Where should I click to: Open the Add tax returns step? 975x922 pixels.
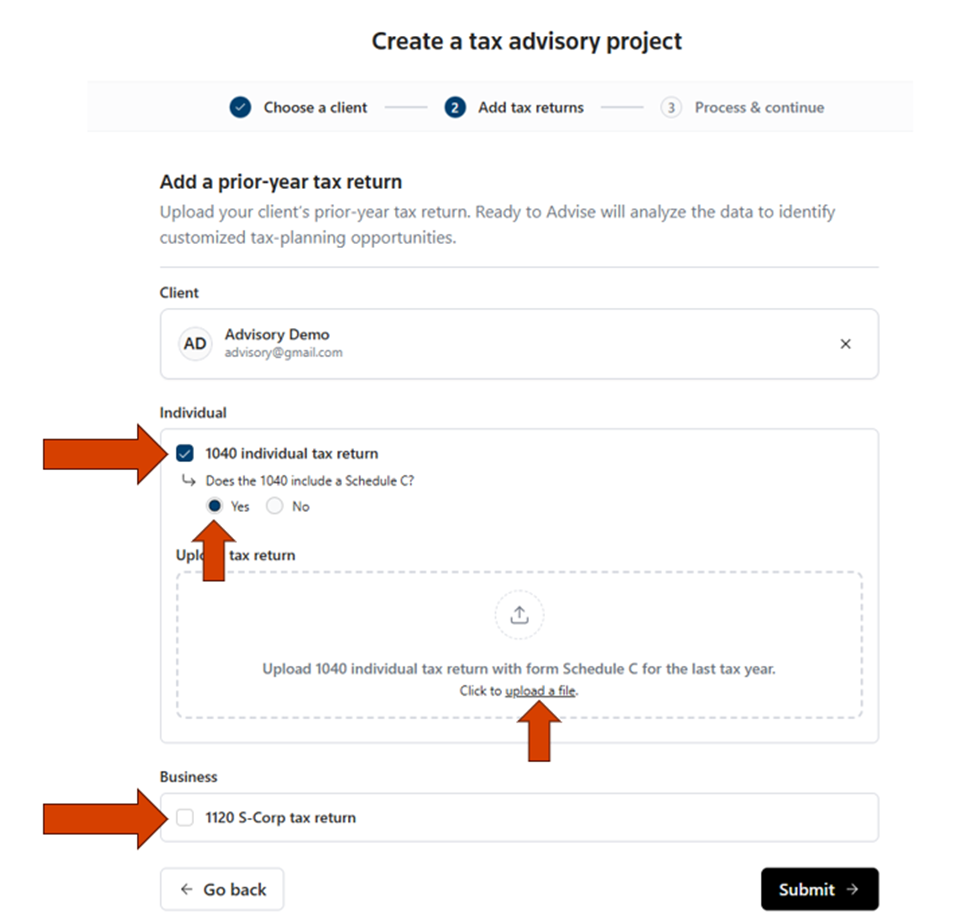pyautogui.click(x=530, y=108)
